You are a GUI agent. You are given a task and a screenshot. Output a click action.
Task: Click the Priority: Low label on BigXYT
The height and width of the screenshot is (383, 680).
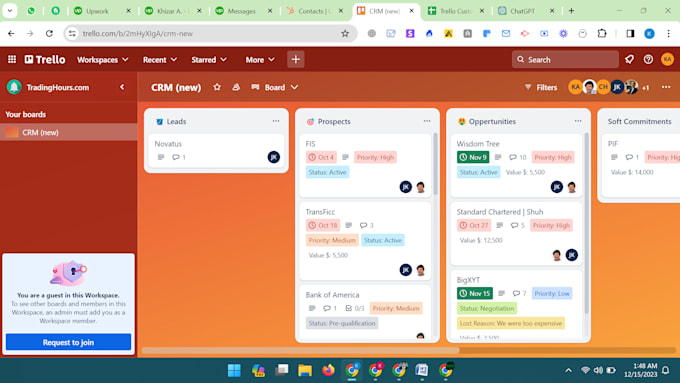pos(552,293)
